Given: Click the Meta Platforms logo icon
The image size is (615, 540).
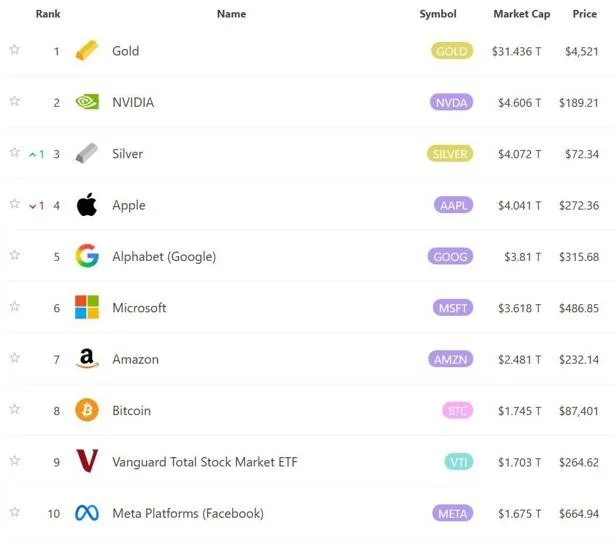Looking at the screenshot, I should 87,513.
